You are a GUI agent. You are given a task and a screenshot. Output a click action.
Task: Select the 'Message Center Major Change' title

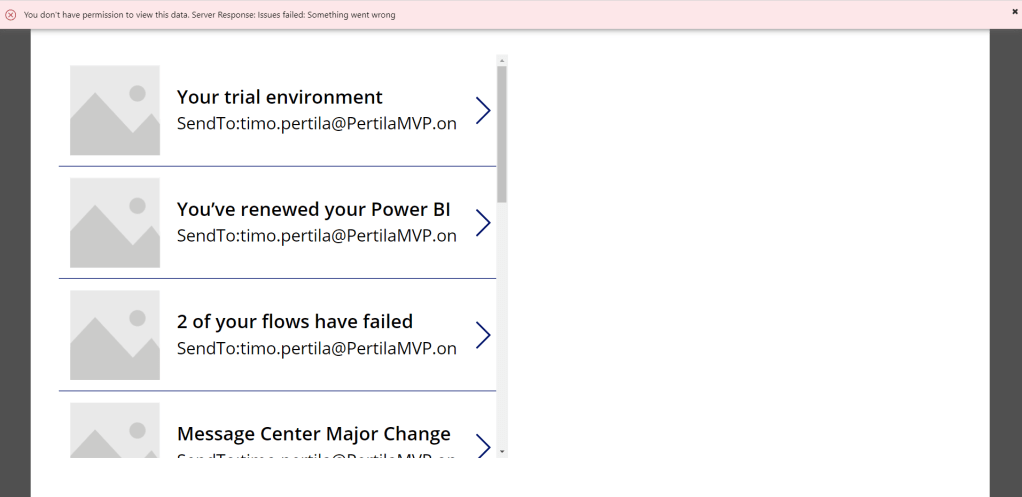[313, 433]
